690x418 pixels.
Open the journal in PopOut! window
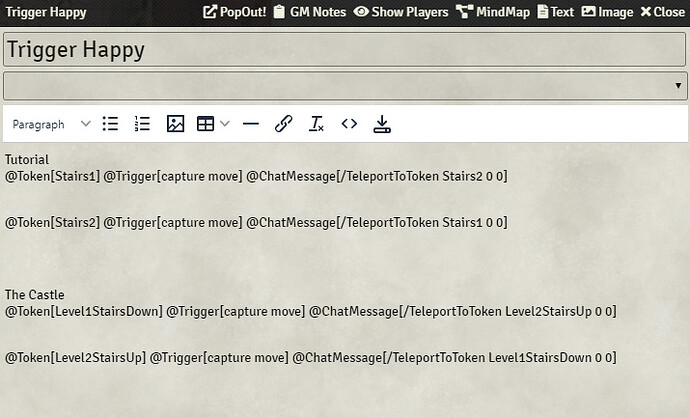coord(234,12)
